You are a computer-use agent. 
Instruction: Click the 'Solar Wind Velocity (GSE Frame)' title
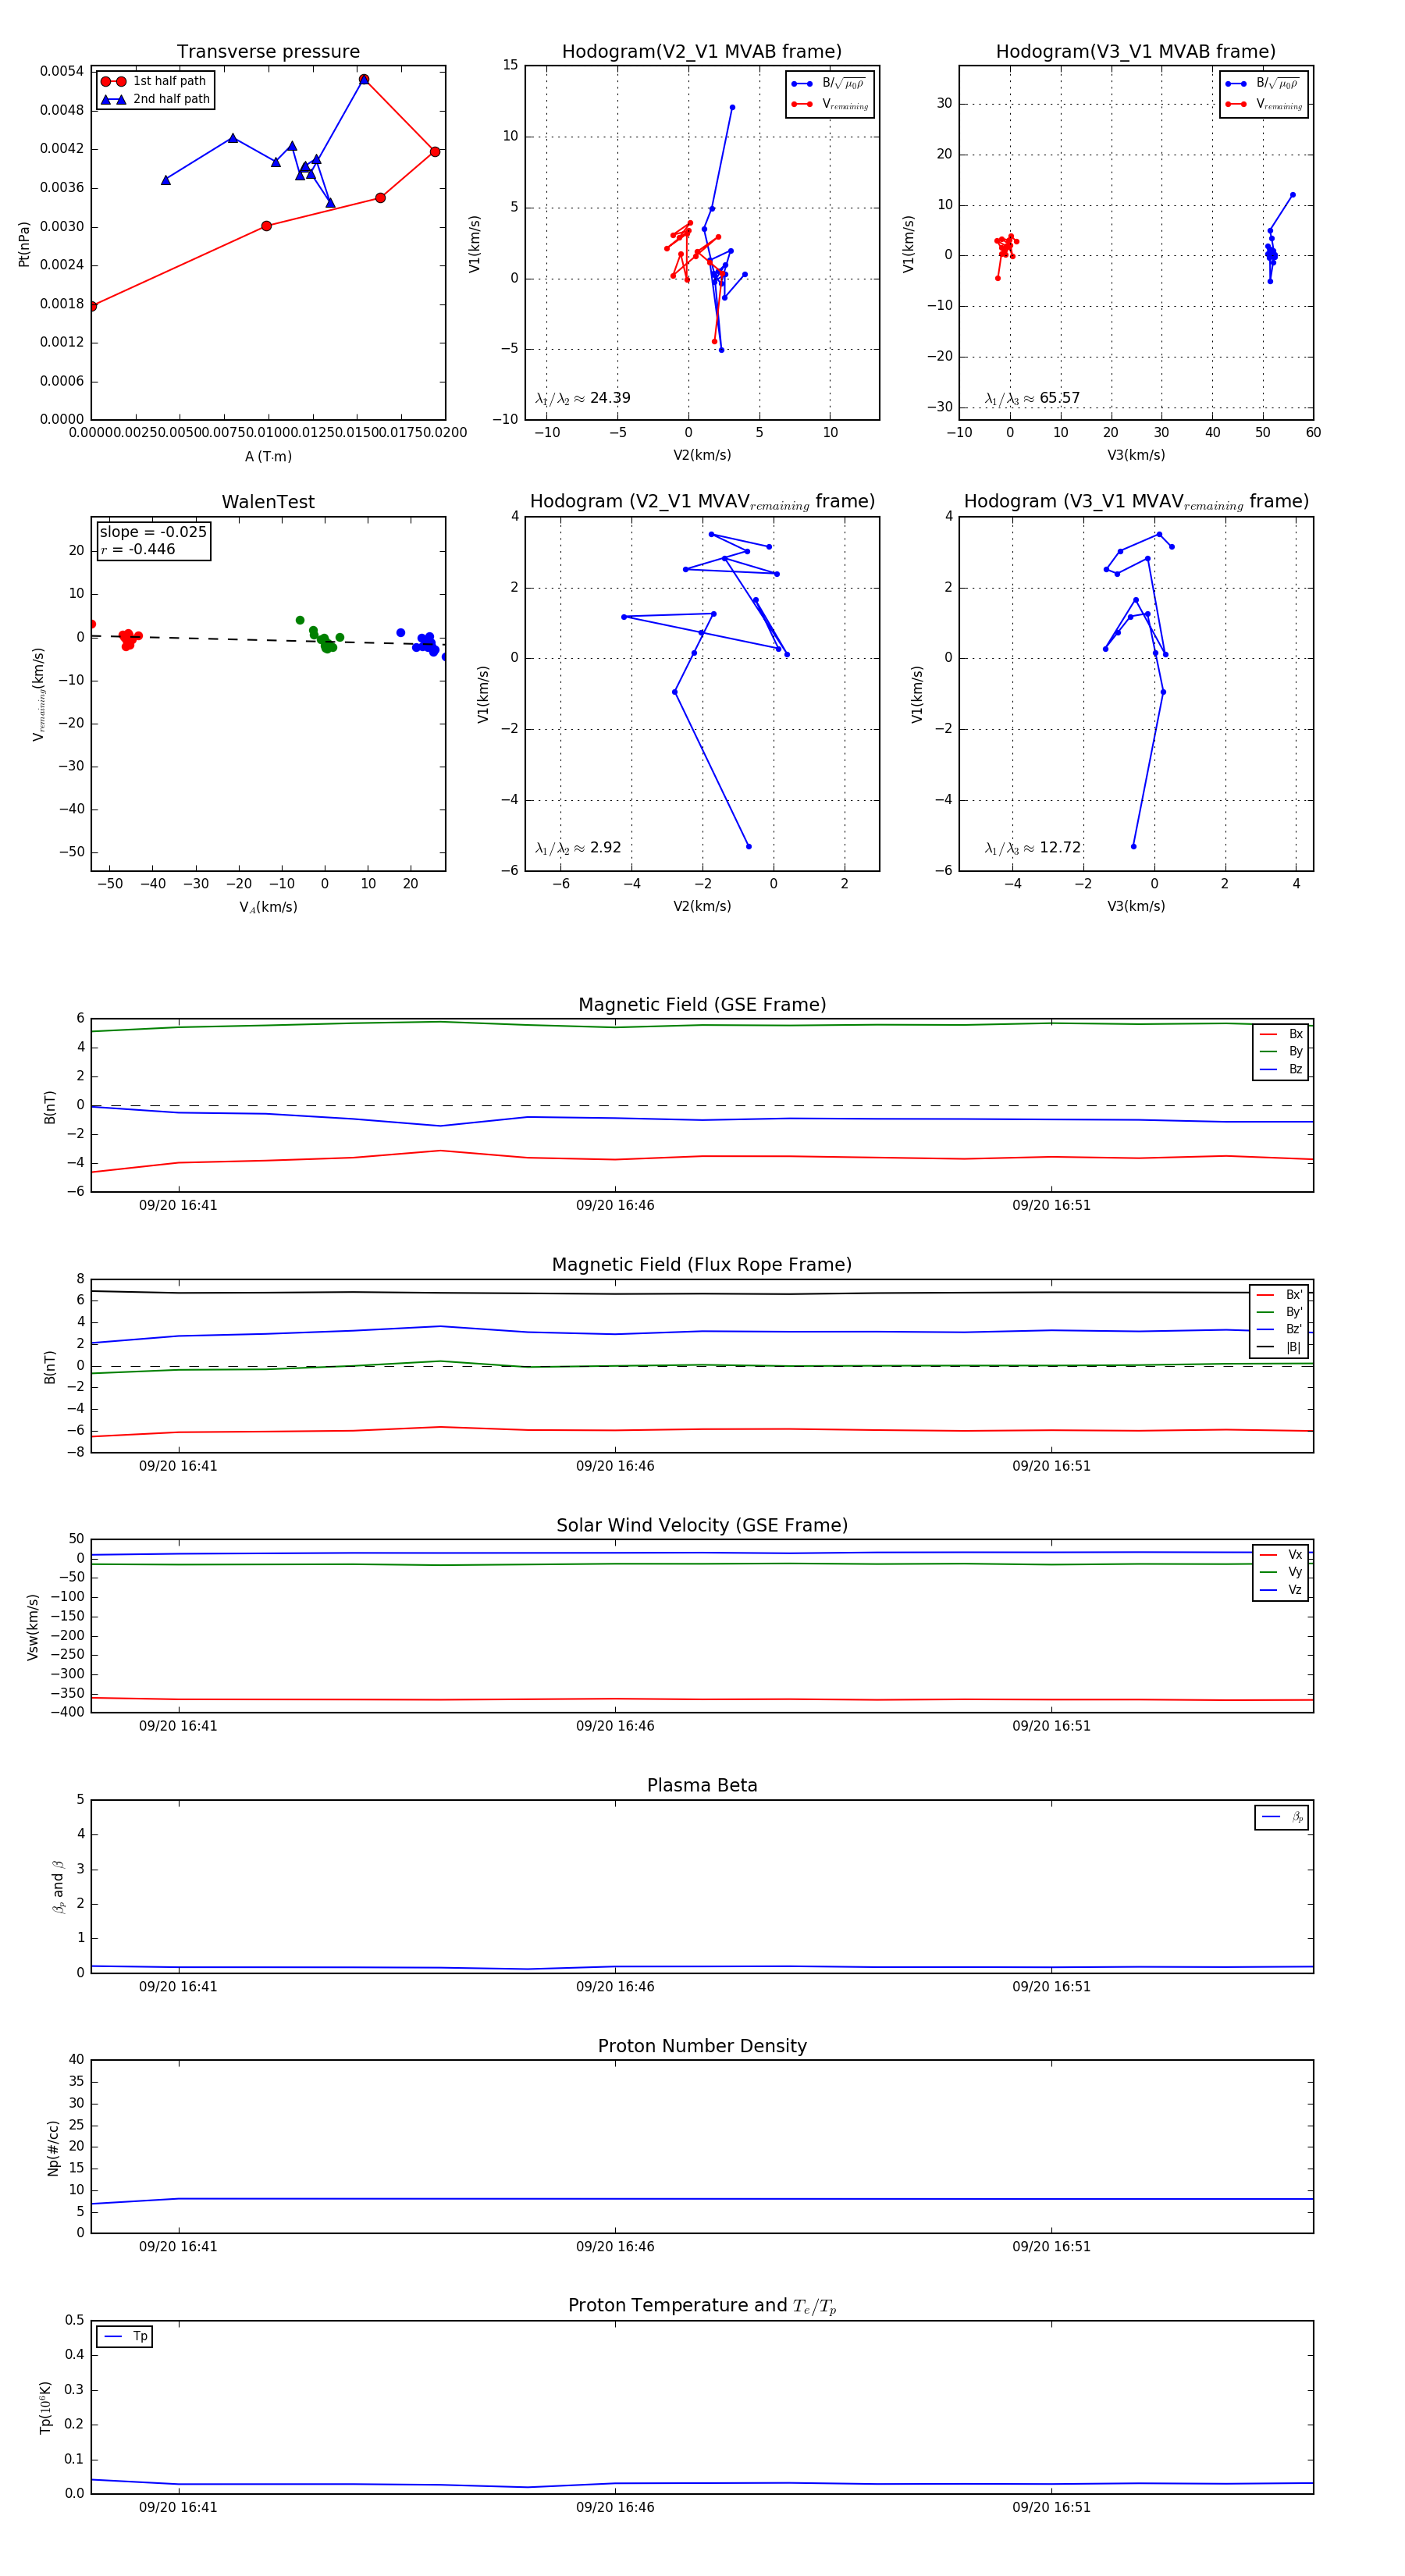(x=702, y=1525)
